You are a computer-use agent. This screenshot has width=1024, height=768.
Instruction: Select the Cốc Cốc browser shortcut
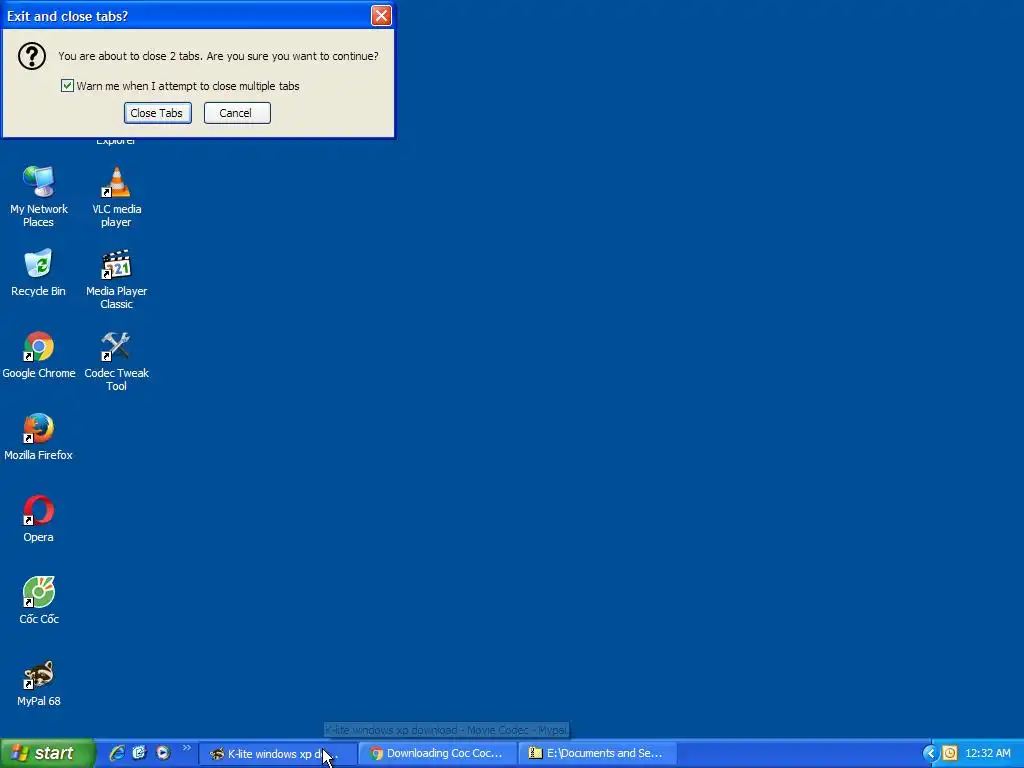pos(39,601)
